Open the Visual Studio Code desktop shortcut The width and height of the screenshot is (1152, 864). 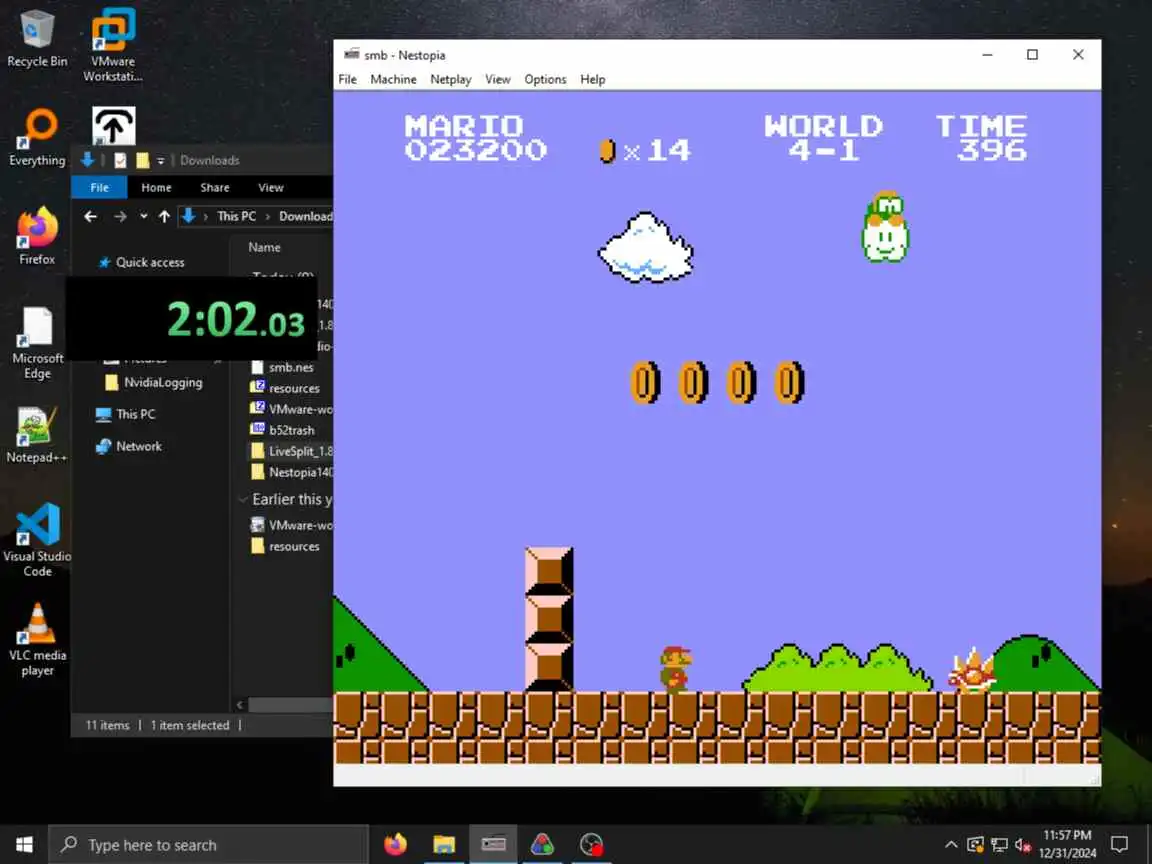37,540
